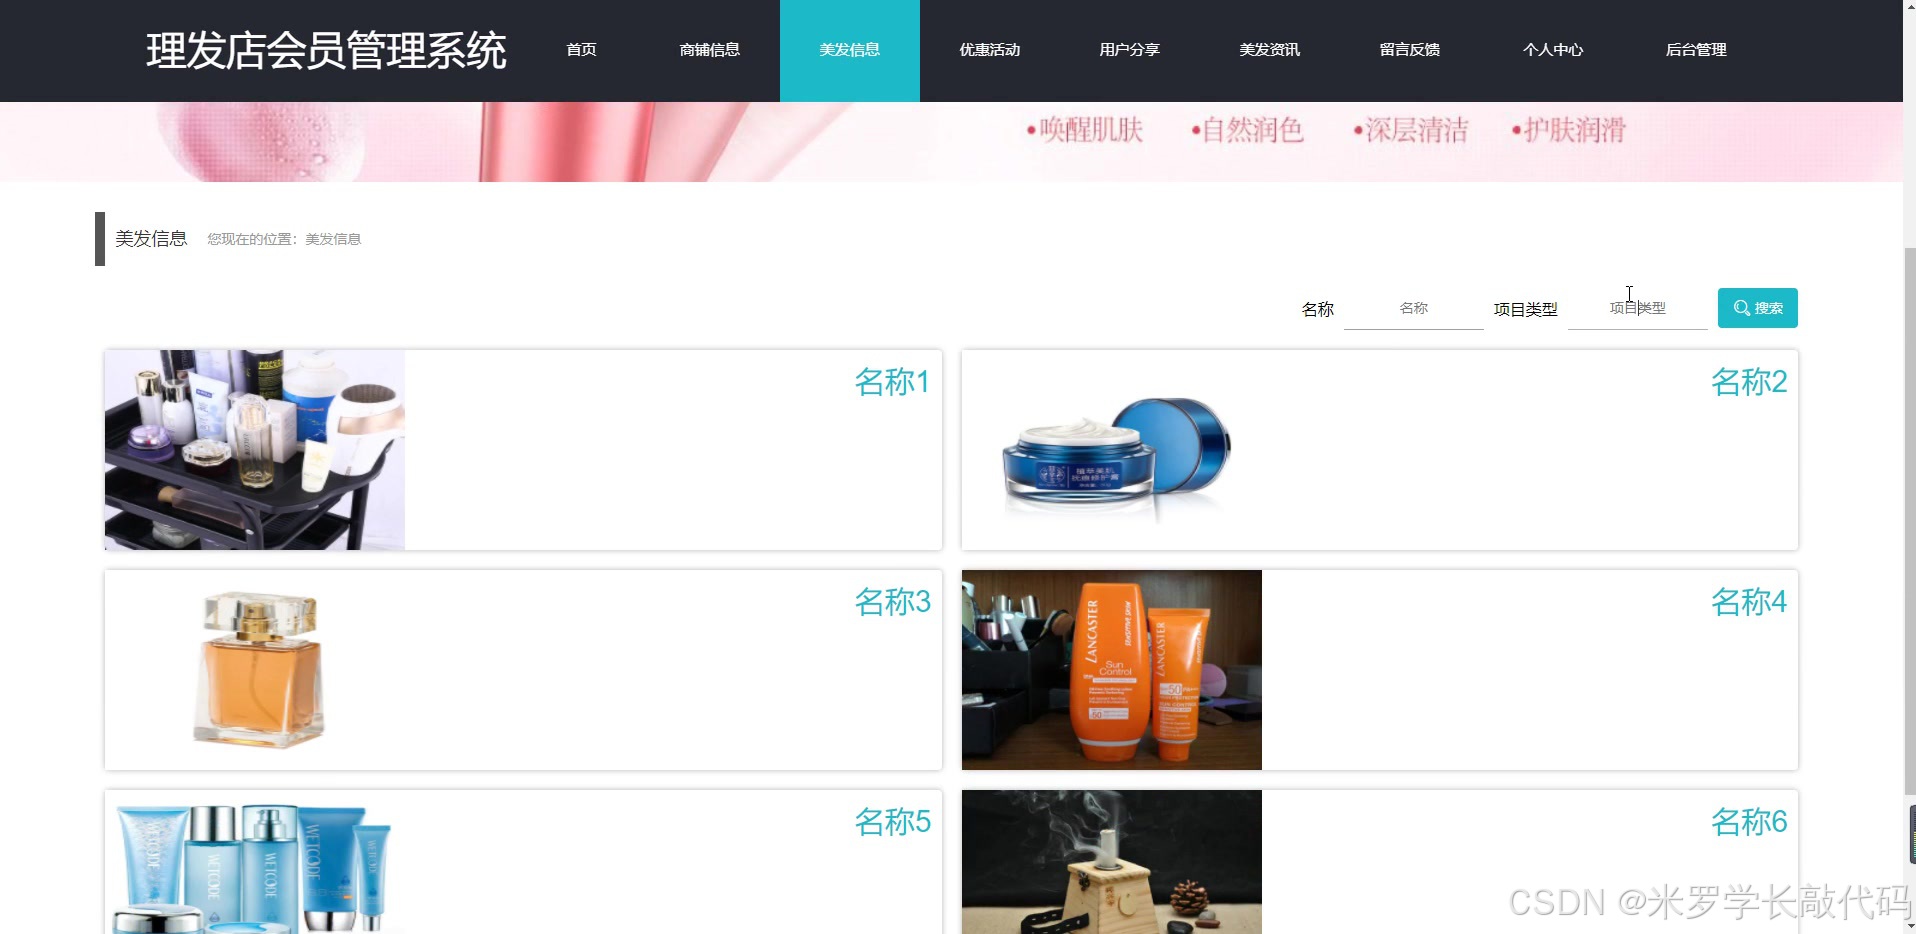Open the 名称1 cosmetics cart thumbnail
1916x934 pixels.
255,450
